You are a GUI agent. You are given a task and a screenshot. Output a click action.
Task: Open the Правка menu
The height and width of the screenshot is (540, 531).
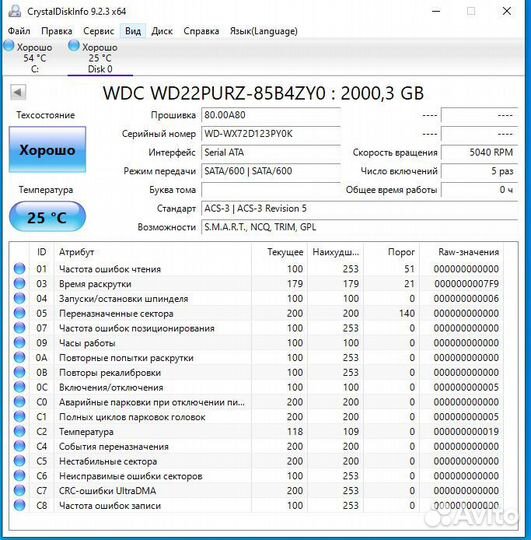(56, 31)
